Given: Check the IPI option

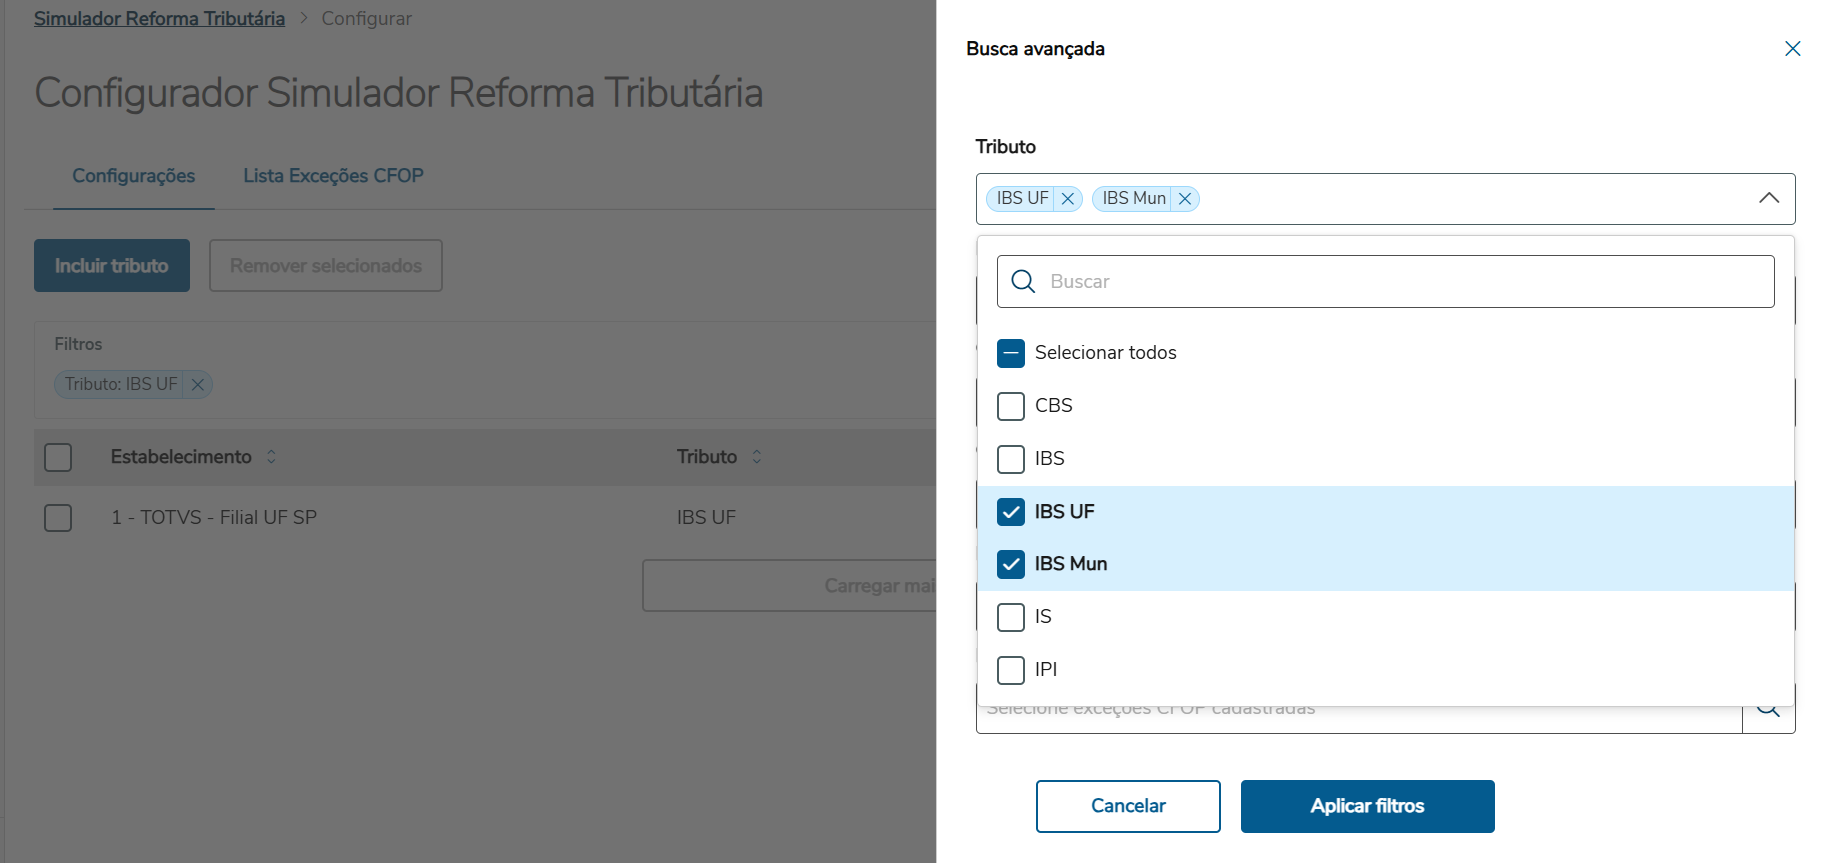Looking at the screenshot, I should pos(1011,670).
